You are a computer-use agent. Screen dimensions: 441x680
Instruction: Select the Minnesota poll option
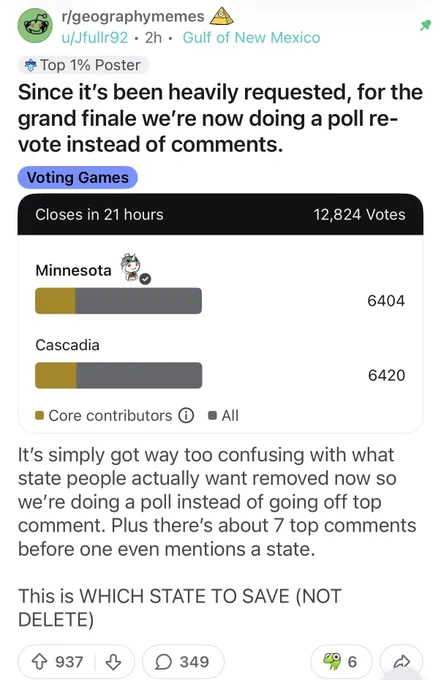220,284
